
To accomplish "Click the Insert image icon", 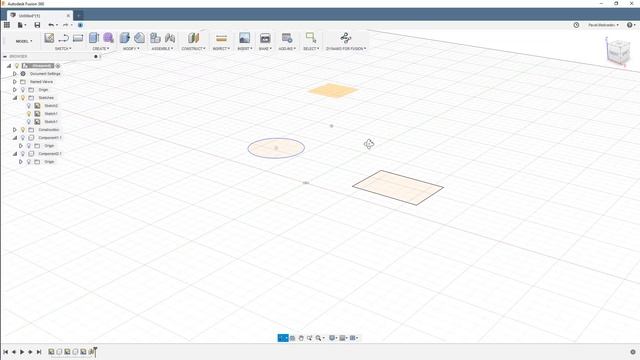I will (x=244, y=38).
